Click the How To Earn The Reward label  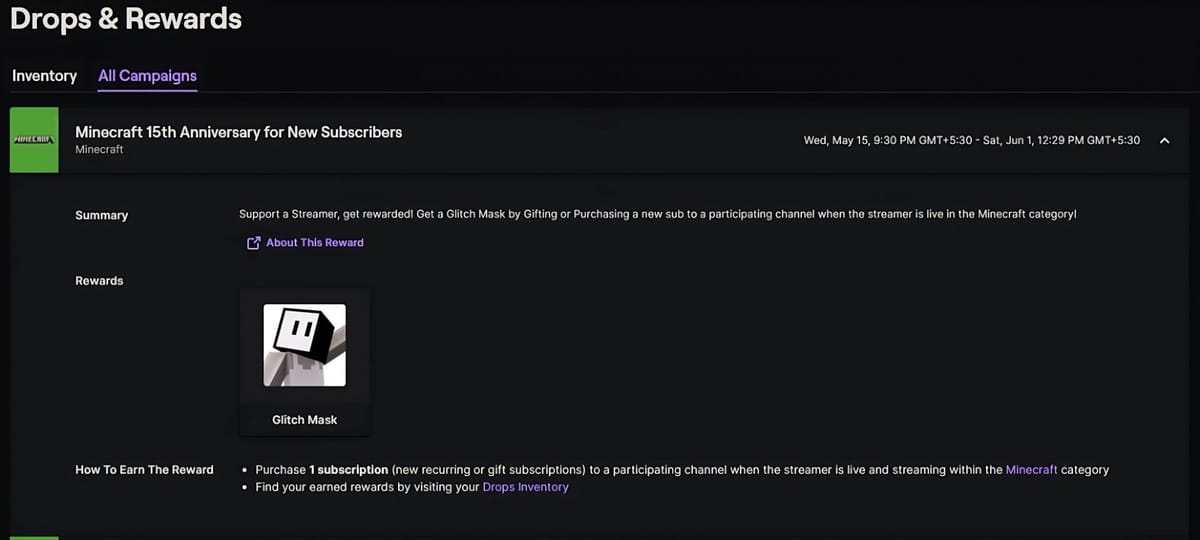coord(144,470)
